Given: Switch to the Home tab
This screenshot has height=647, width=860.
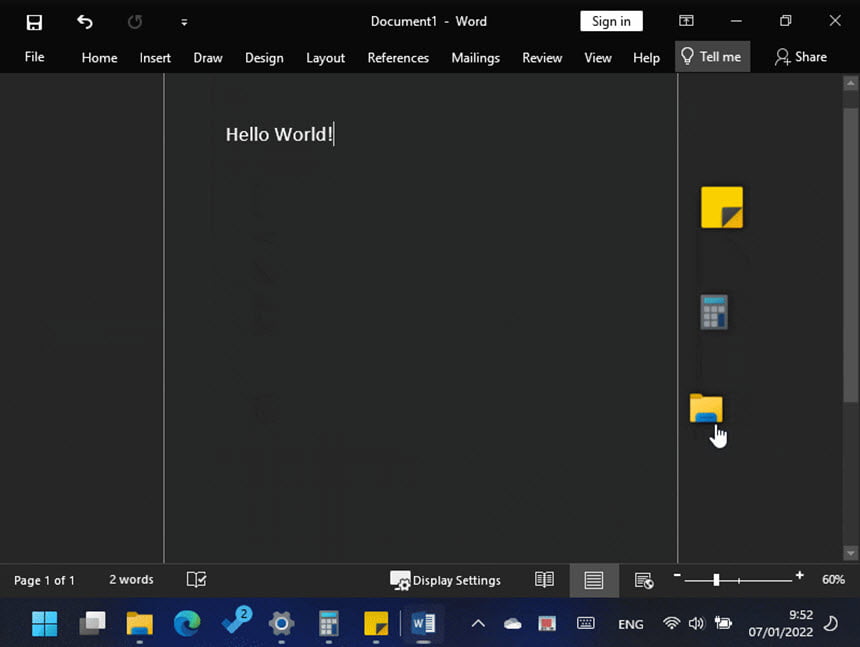Looking at the screenshot, I should 99,58.
